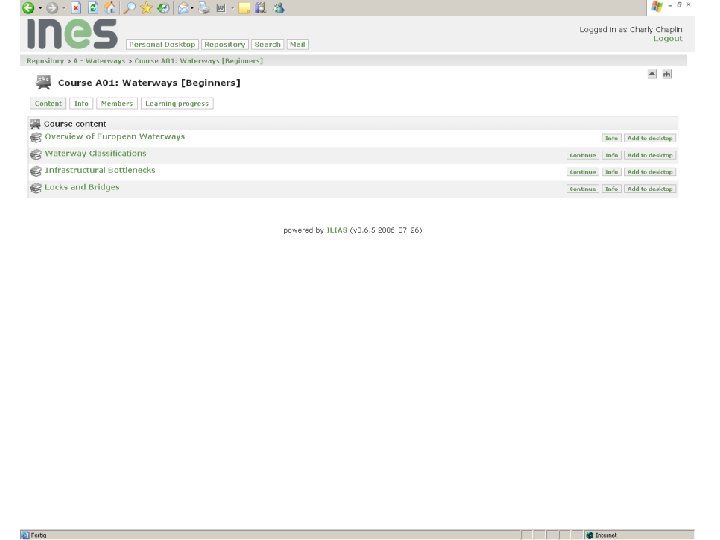Open browser Search magnifying glass icon
This screenshot has height=540, width=720.
(130, 8)
